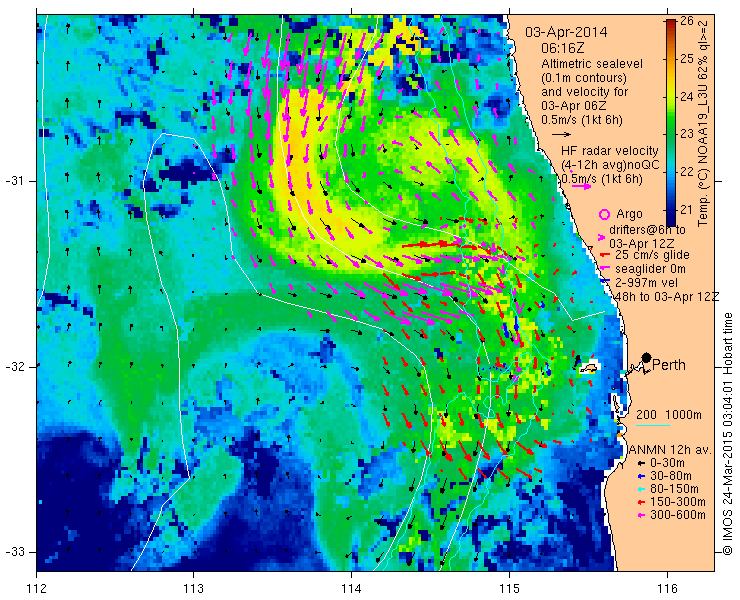The image size is (740, 600).
Task: Click the "(0.1m contours)" text
Action: (584, 77)
